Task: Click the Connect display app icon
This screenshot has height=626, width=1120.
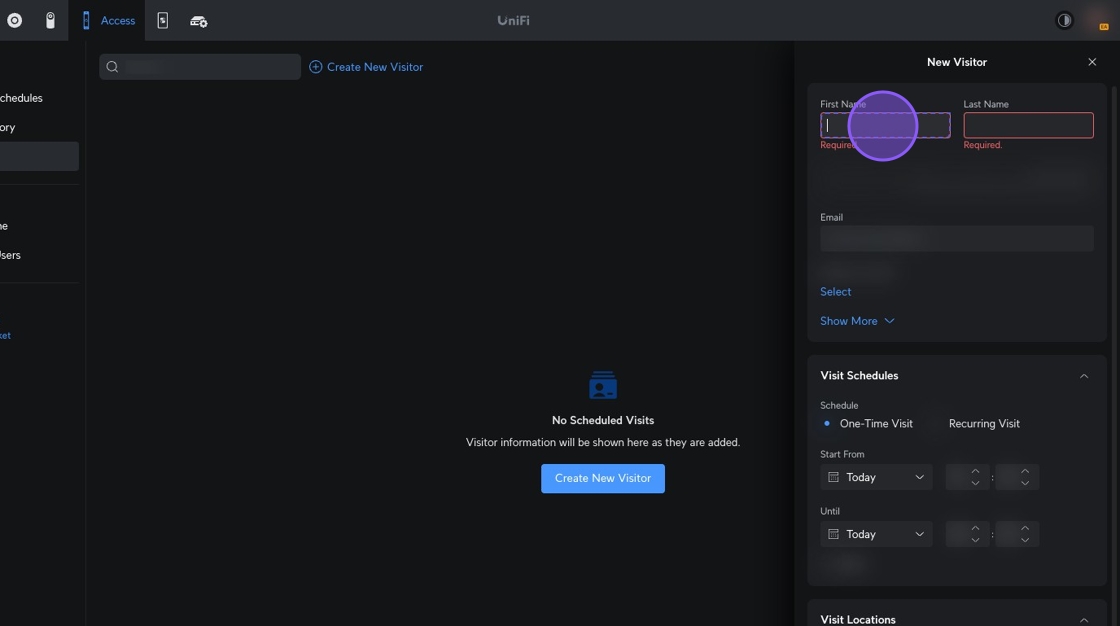Action: [x=163, y=20]
